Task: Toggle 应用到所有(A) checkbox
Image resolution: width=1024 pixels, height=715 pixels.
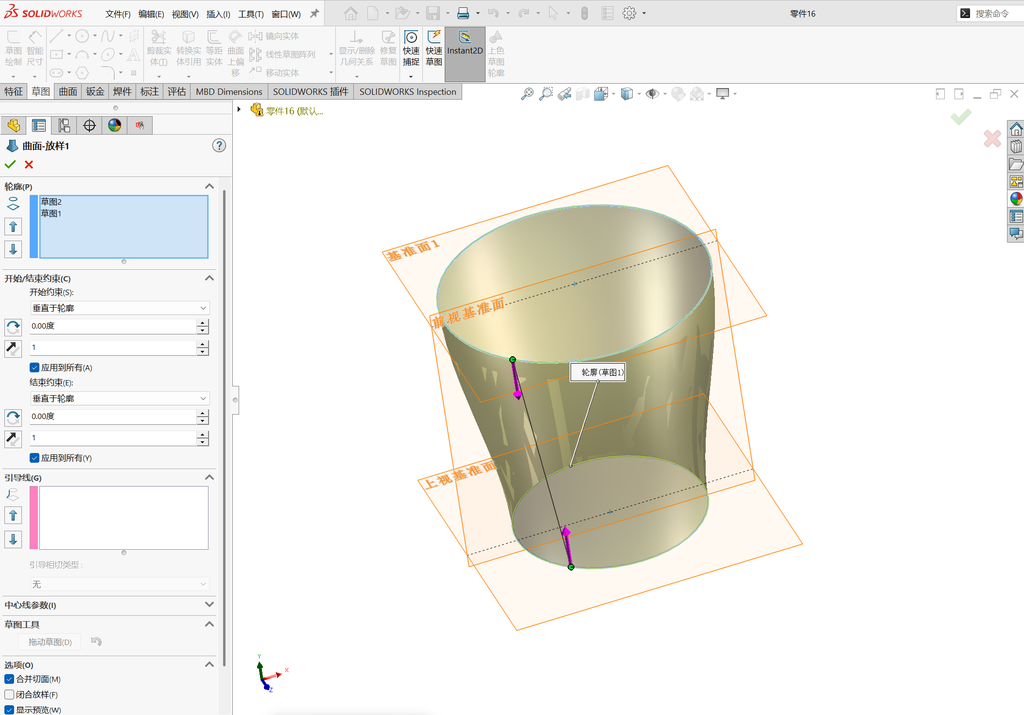Action: [35, 368]
